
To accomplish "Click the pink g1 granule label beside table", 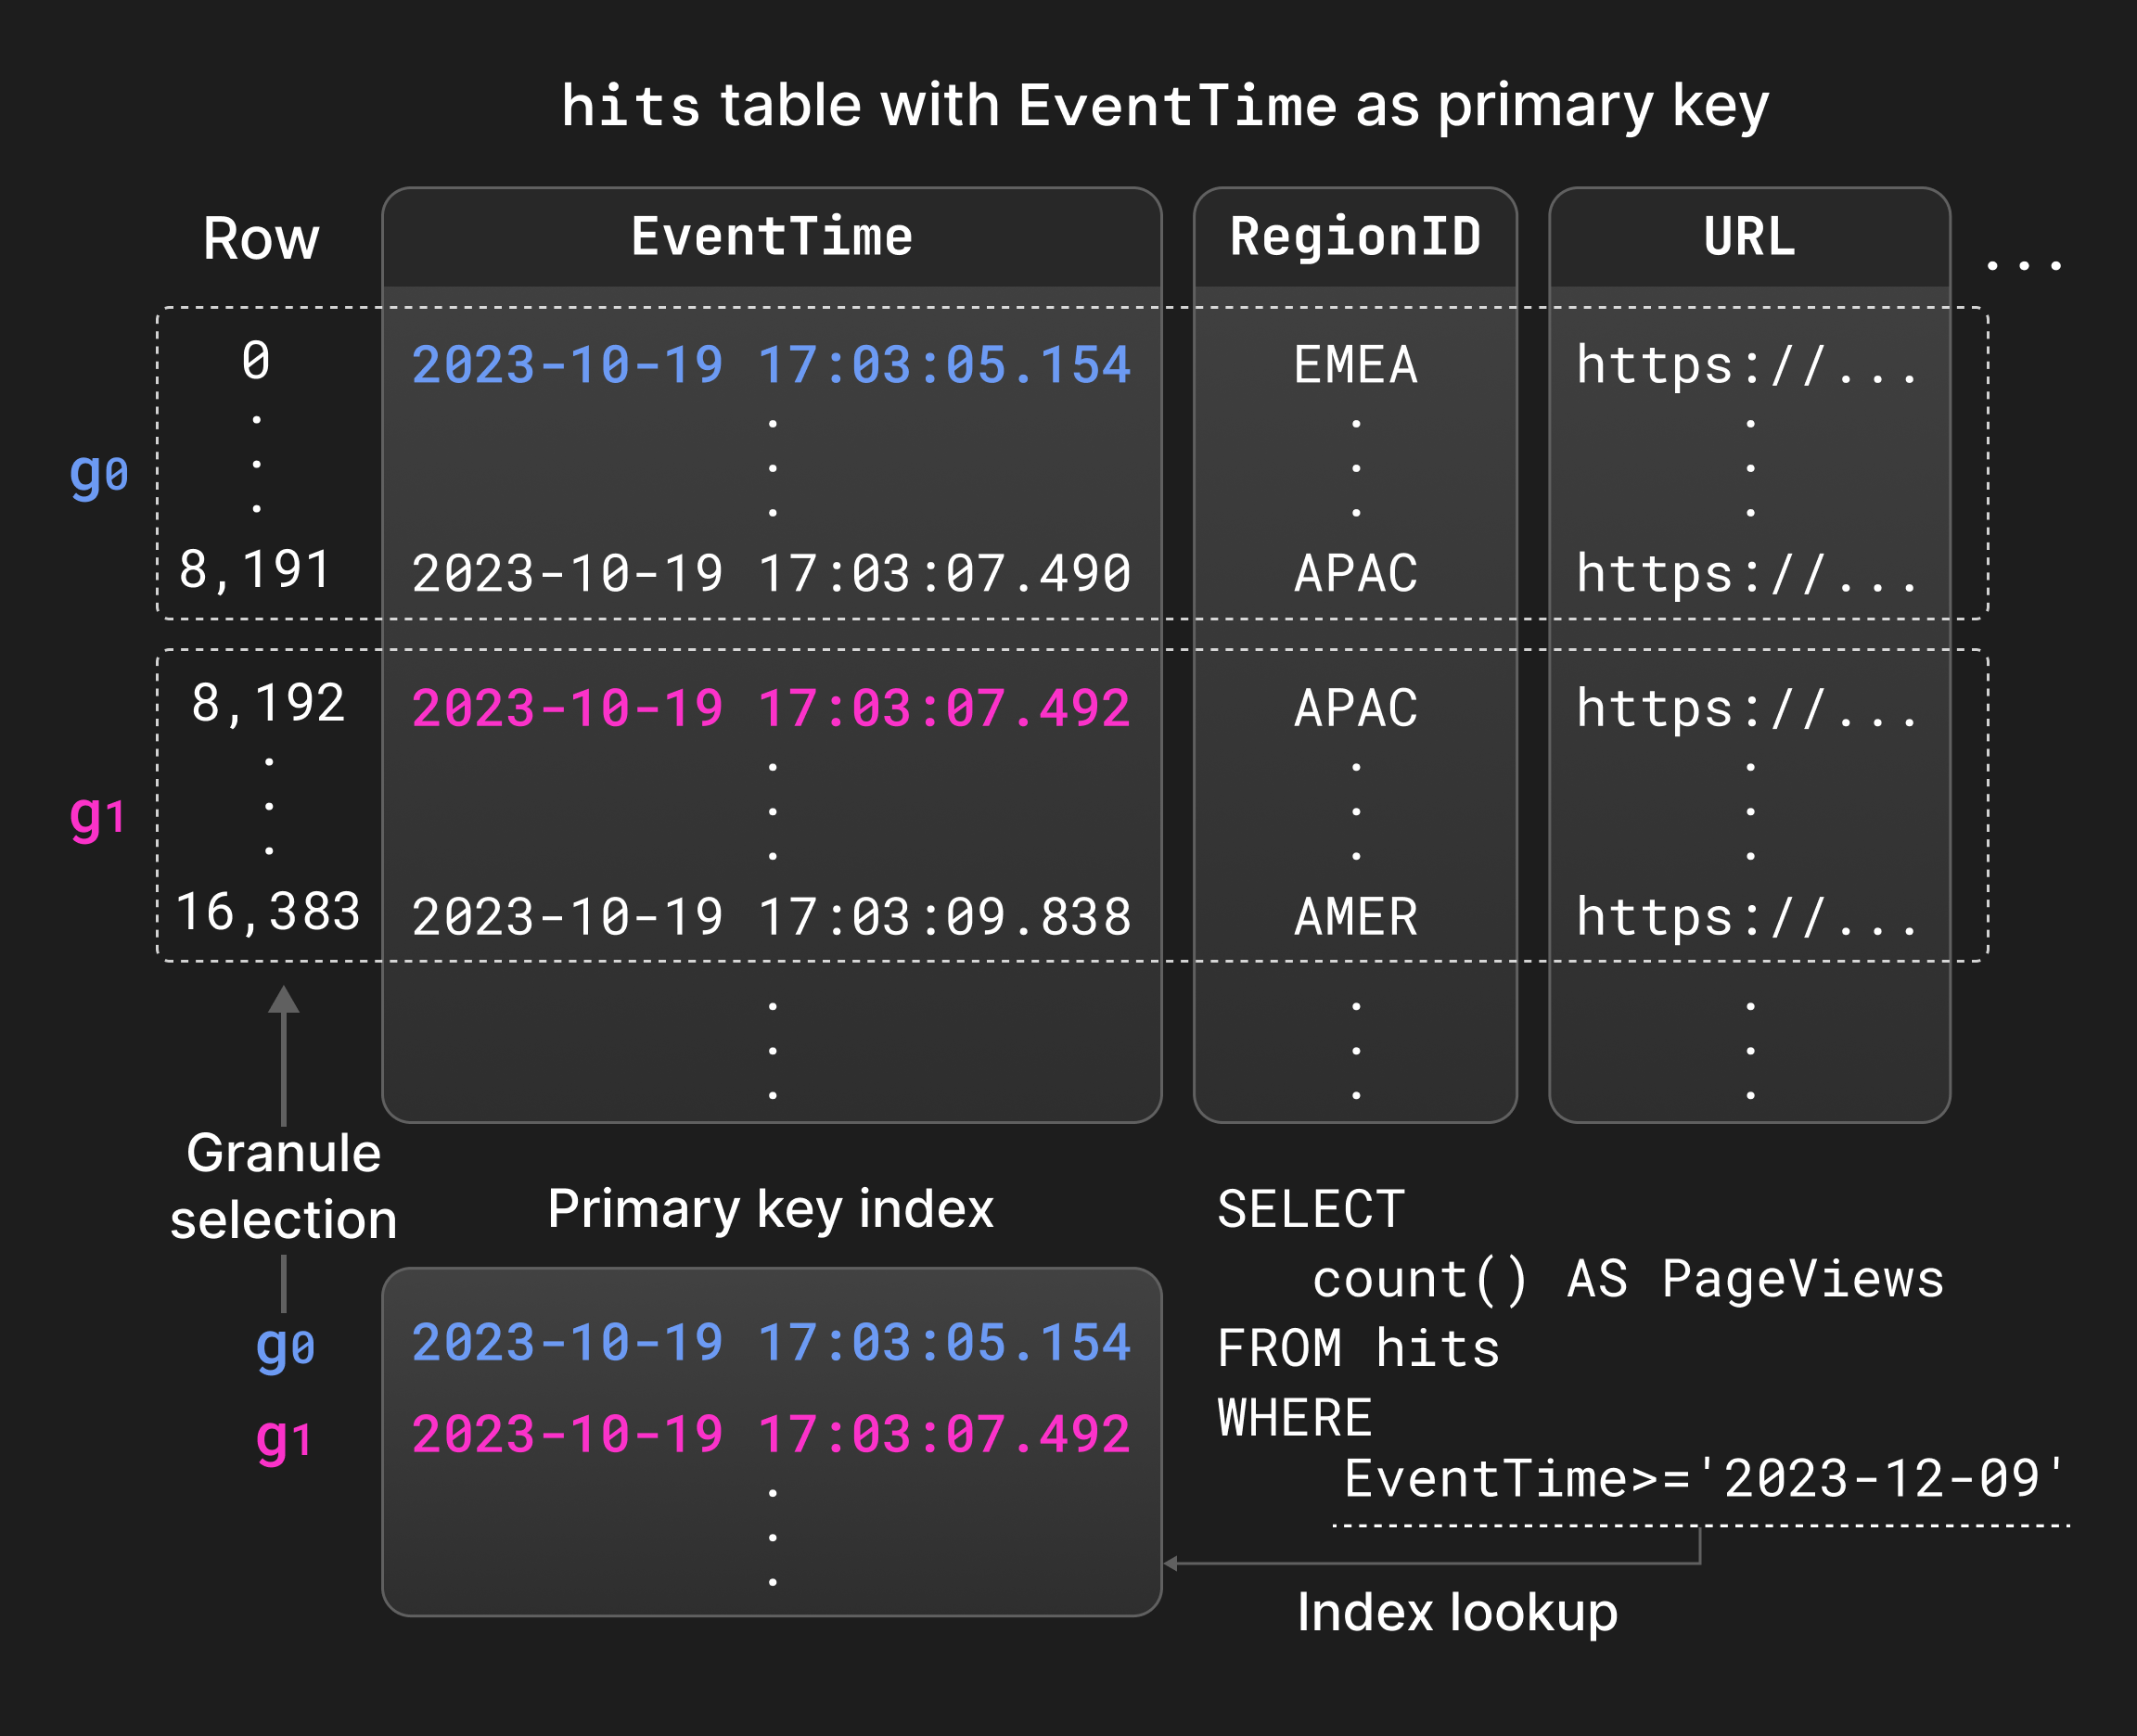I will pos(98,816).
